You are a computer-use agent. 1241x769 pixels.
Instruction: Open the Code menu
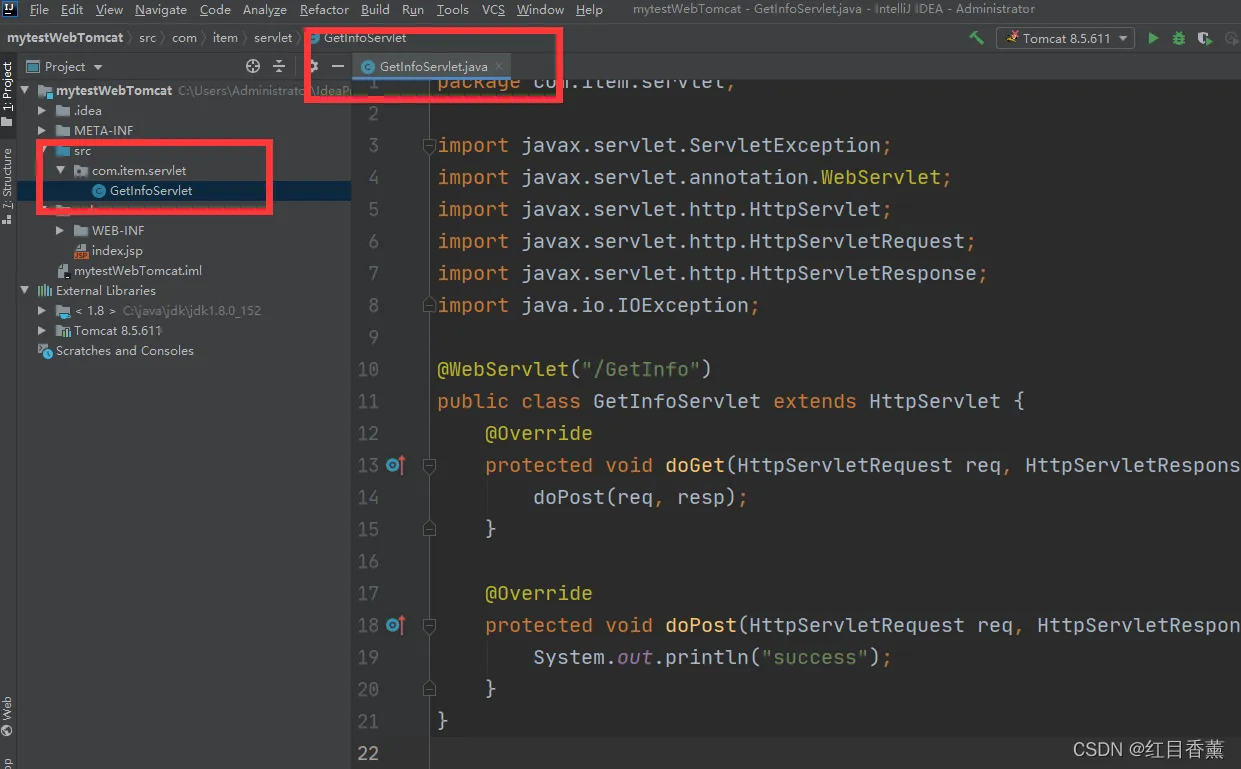pyautogui.click(x=215, y=9)
